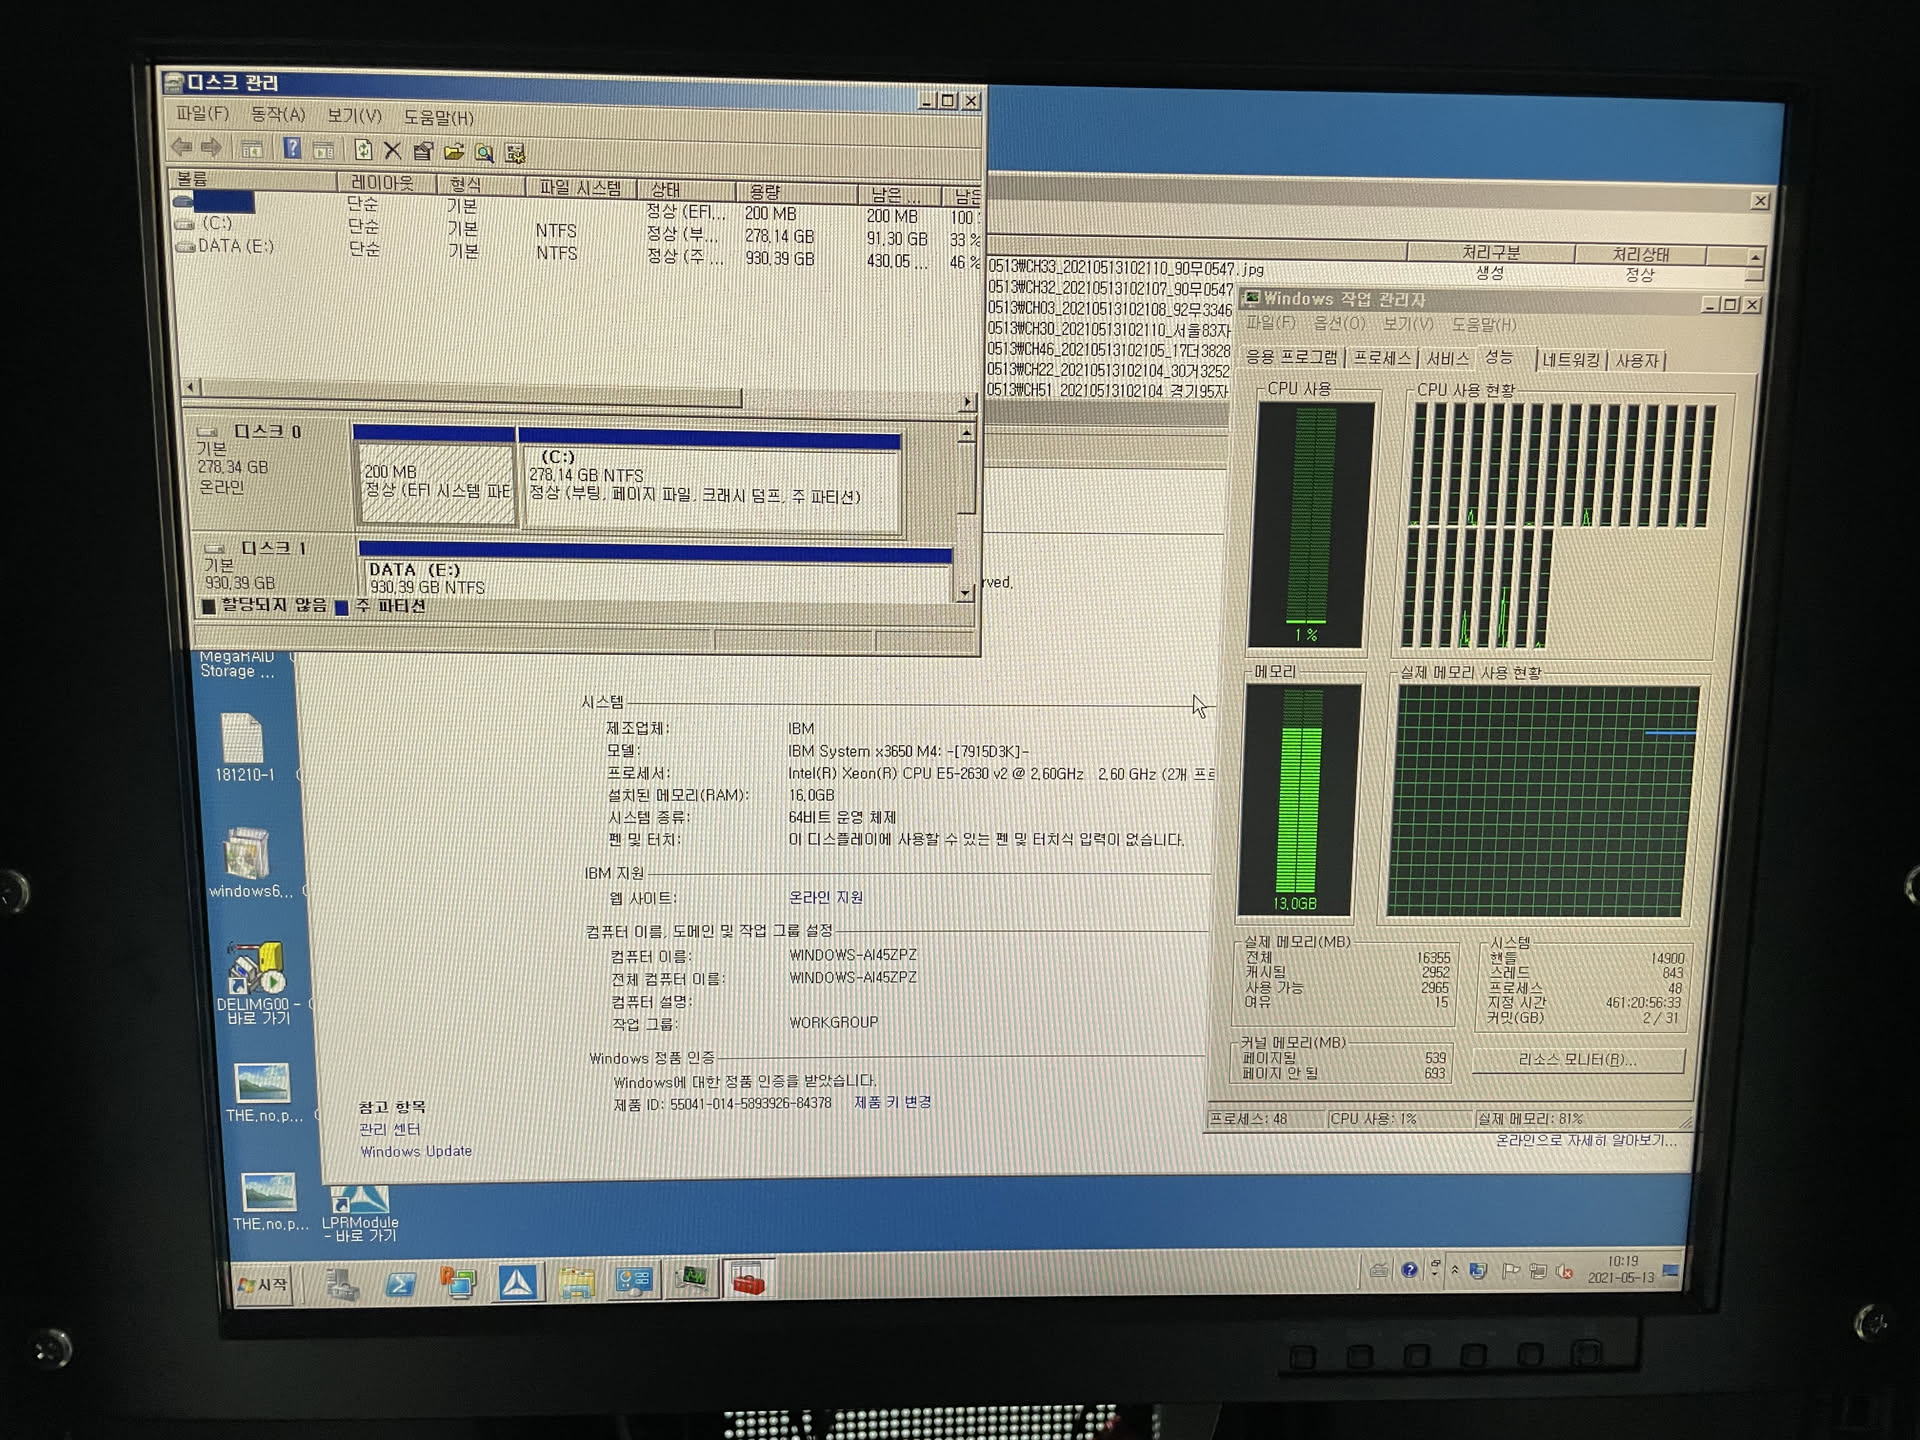Click the delete X icon in toolbar
Screen dimensions: 1920x1440
tap(393, 151)
